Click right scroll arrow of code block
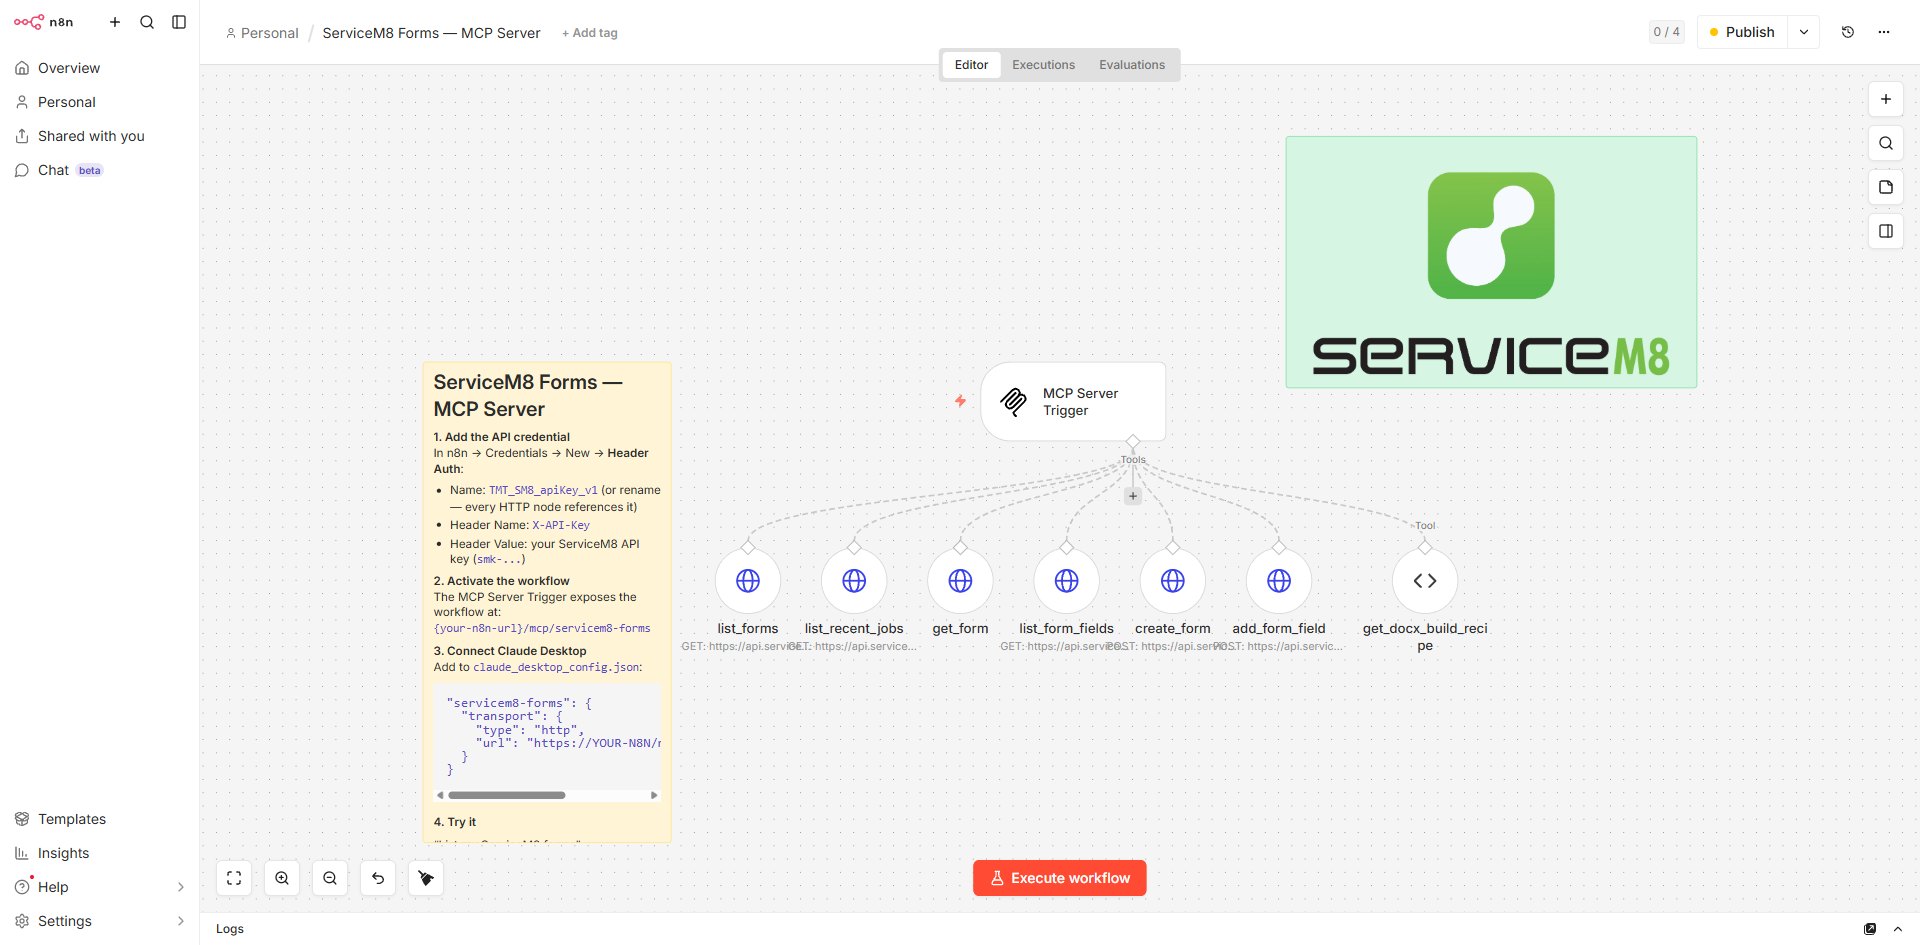The image size is (1920, 945). 654,796
